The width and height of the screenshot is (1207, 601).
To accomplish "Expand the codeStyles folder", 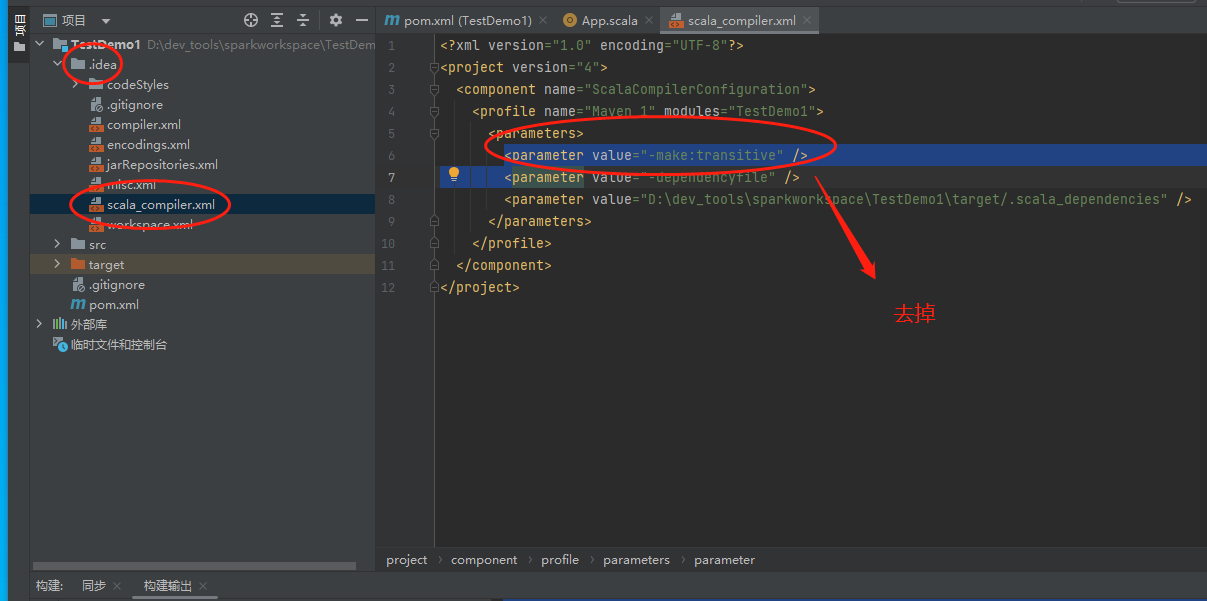I will click(x=76, y=85).
